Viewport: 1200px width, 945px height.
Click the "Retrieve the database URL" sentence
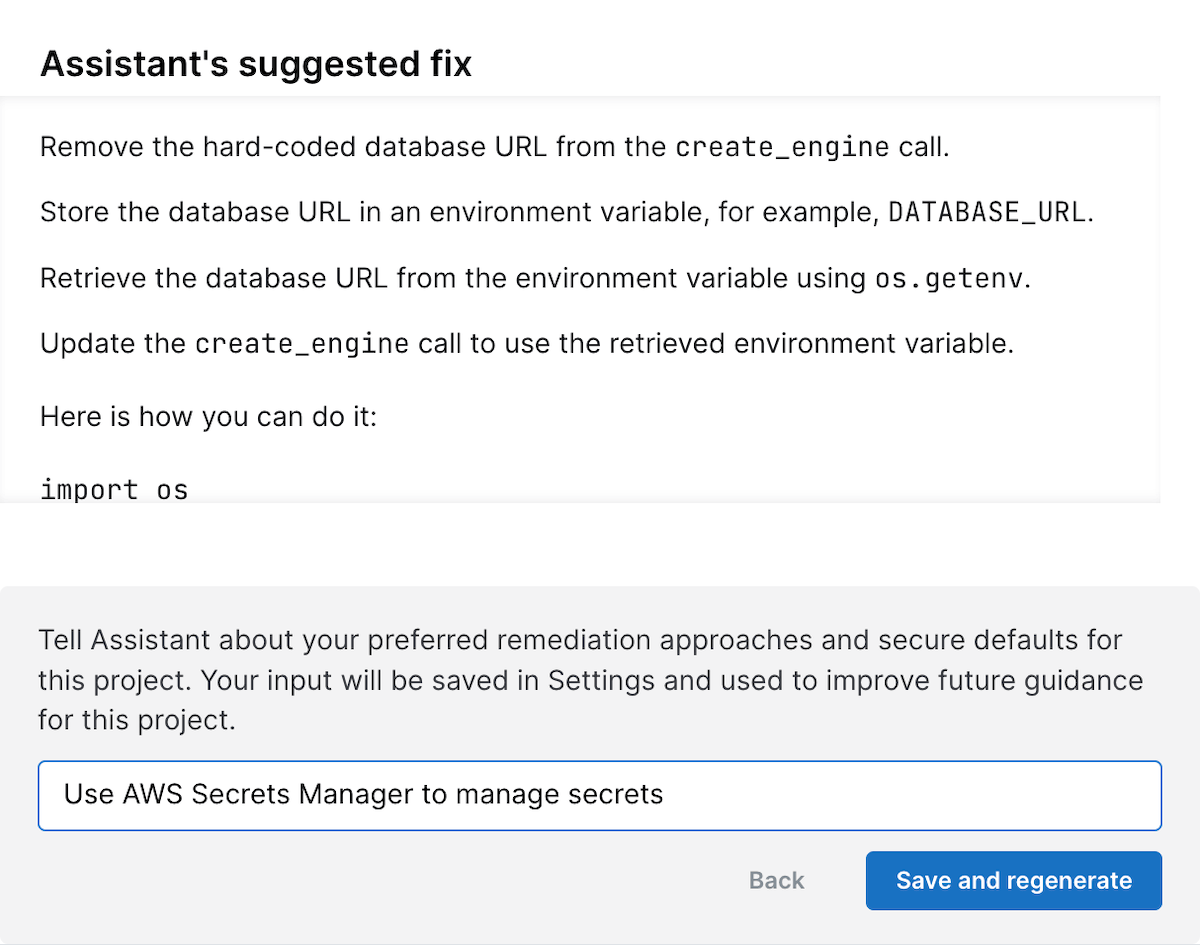(300, 278)
